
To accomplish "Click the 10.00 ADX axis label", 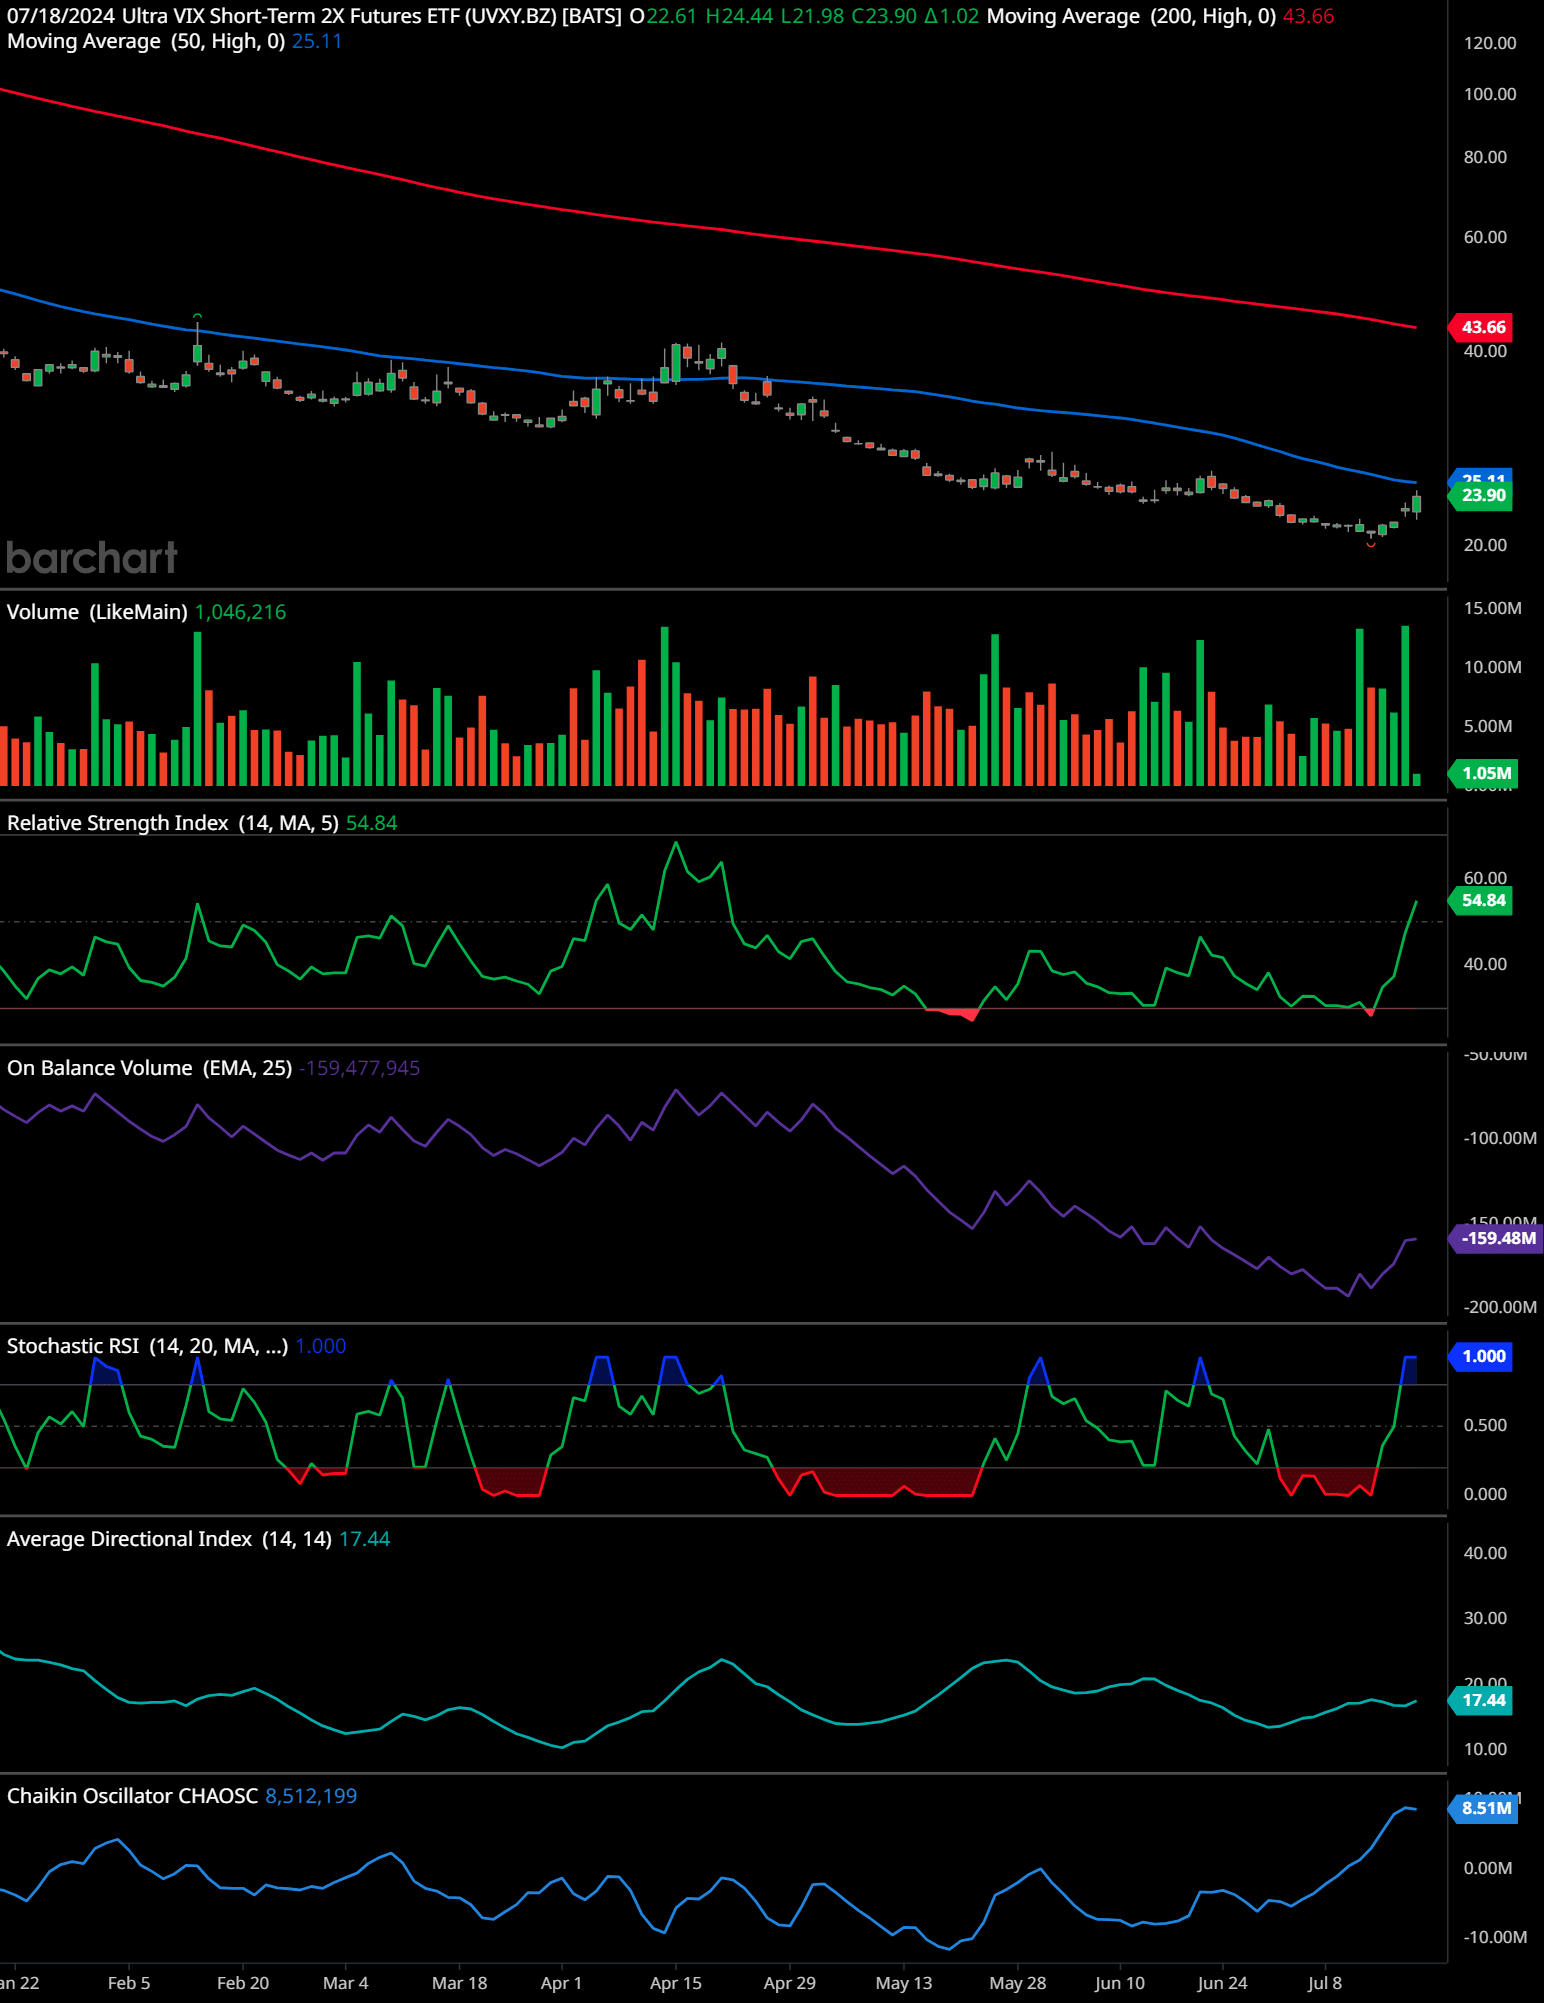I will click(x=1485, y=1749).
